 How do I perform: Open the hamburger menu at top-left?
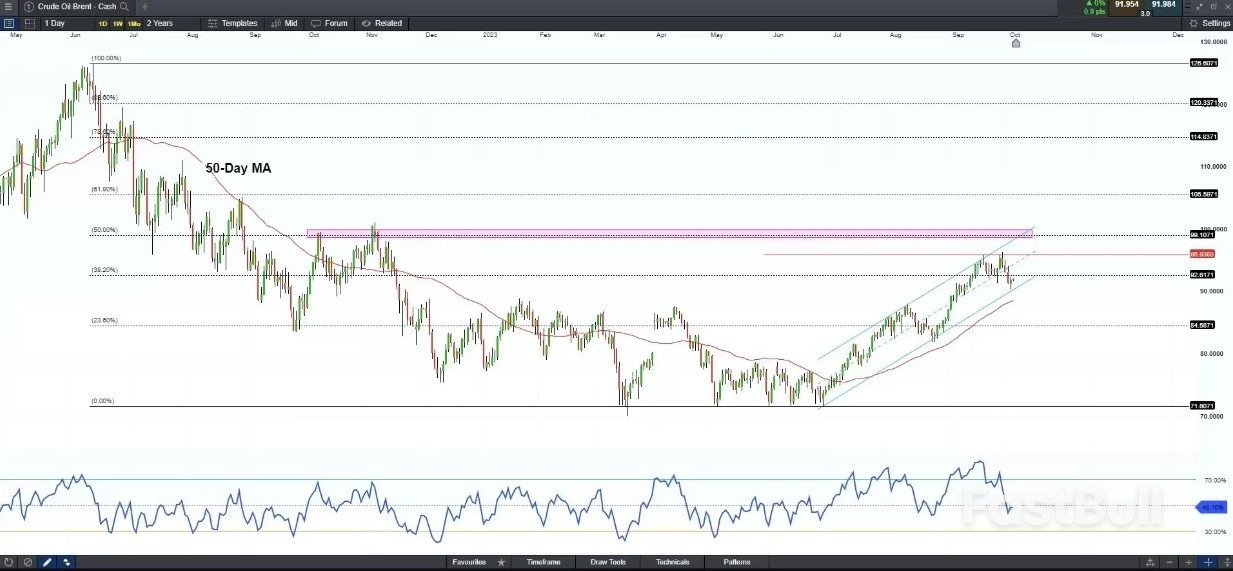8,6
